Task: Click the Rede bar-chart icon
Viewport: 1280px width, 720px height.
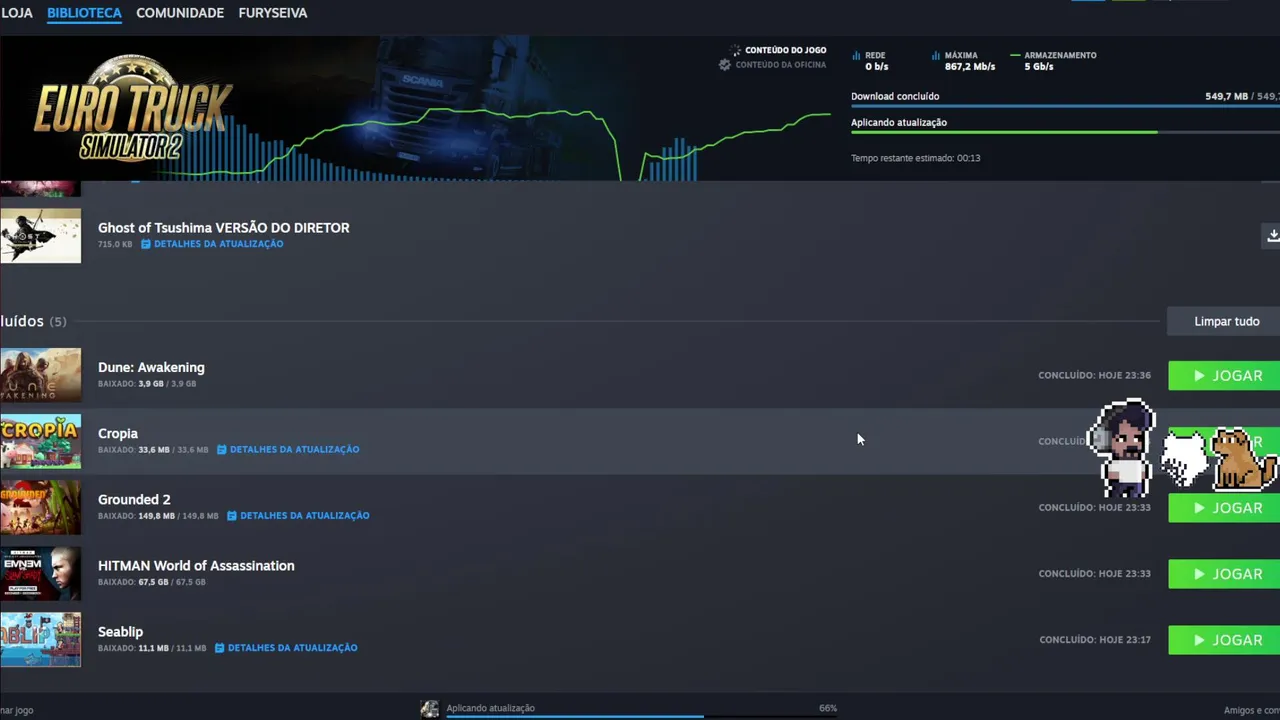Action: (x=856, y=56)
